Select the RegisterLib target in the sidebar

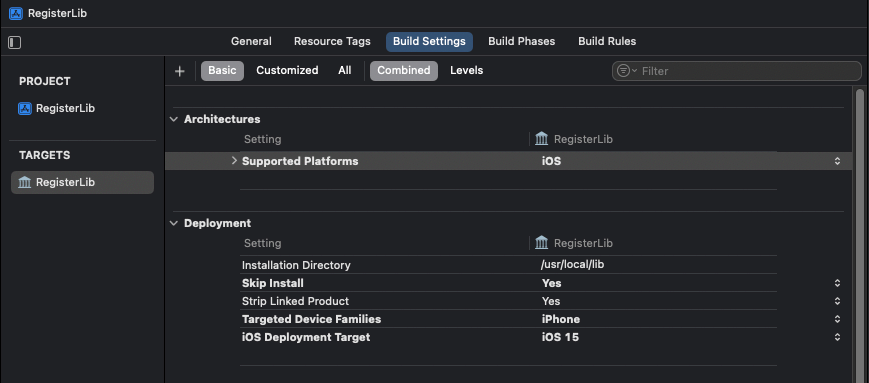pyautogui.click(x=83, y=182)
